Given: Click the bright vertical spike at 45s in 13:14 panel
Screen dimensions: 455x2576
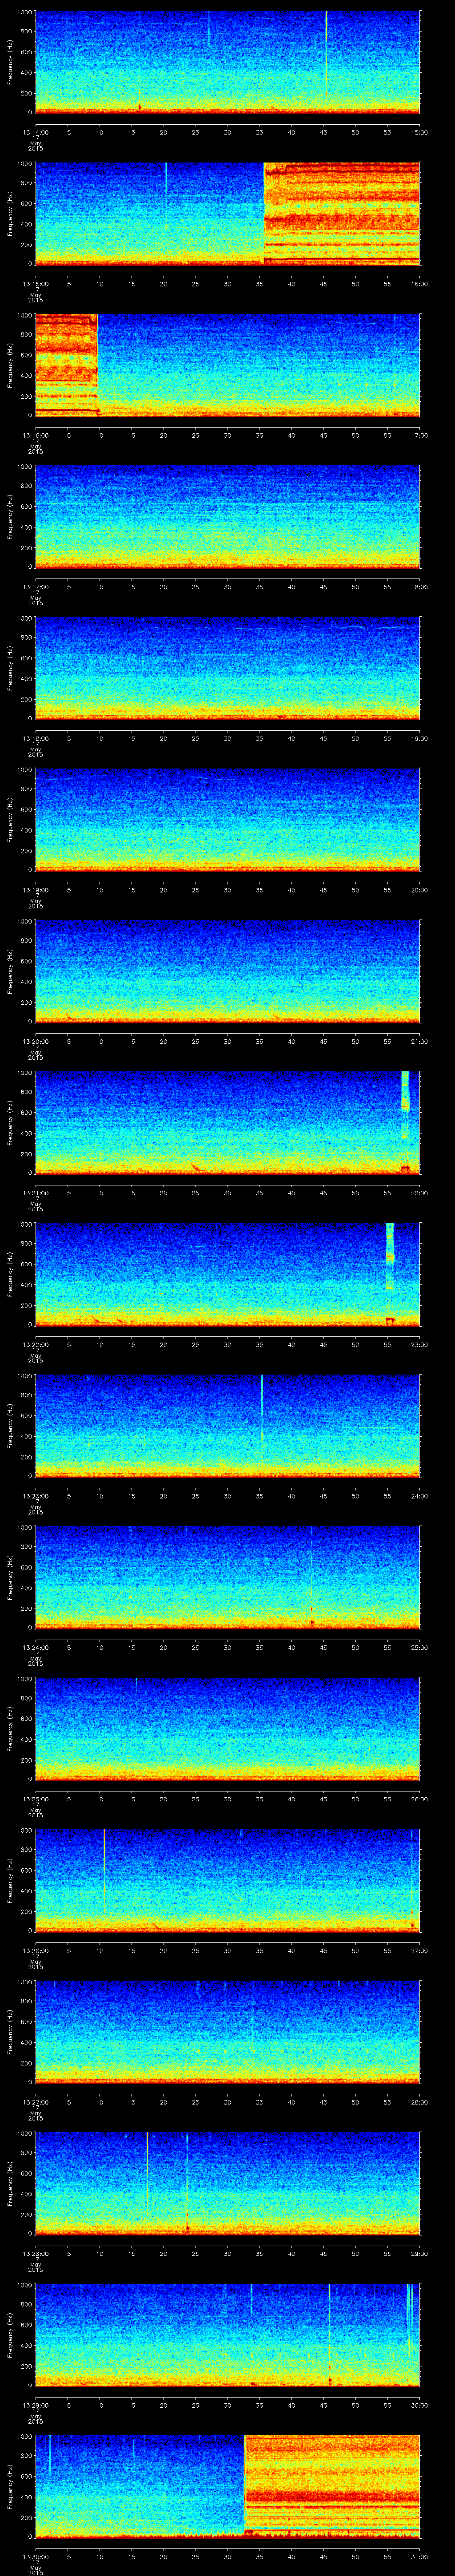Looking at the screenshot, I should [326, 55].
